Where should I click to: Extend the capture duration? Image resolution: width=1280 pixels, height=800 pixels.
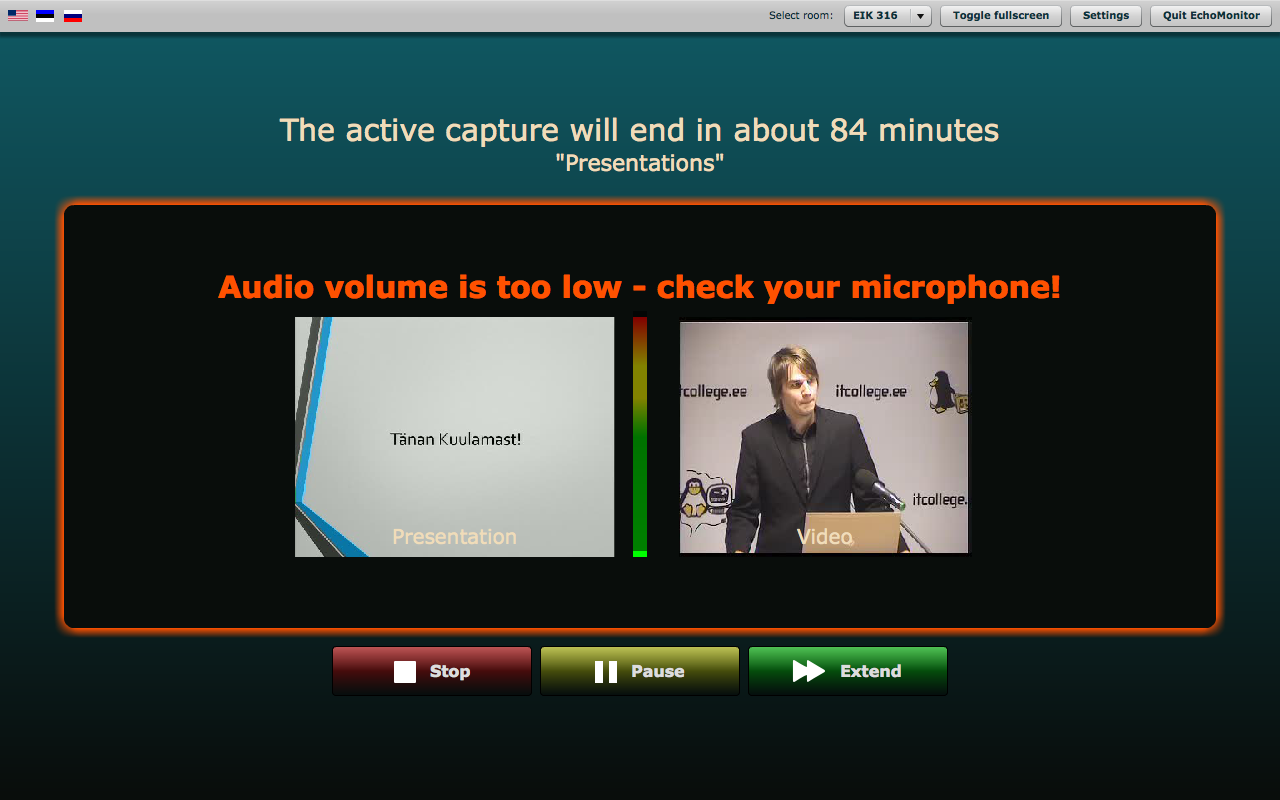[848, 671]
